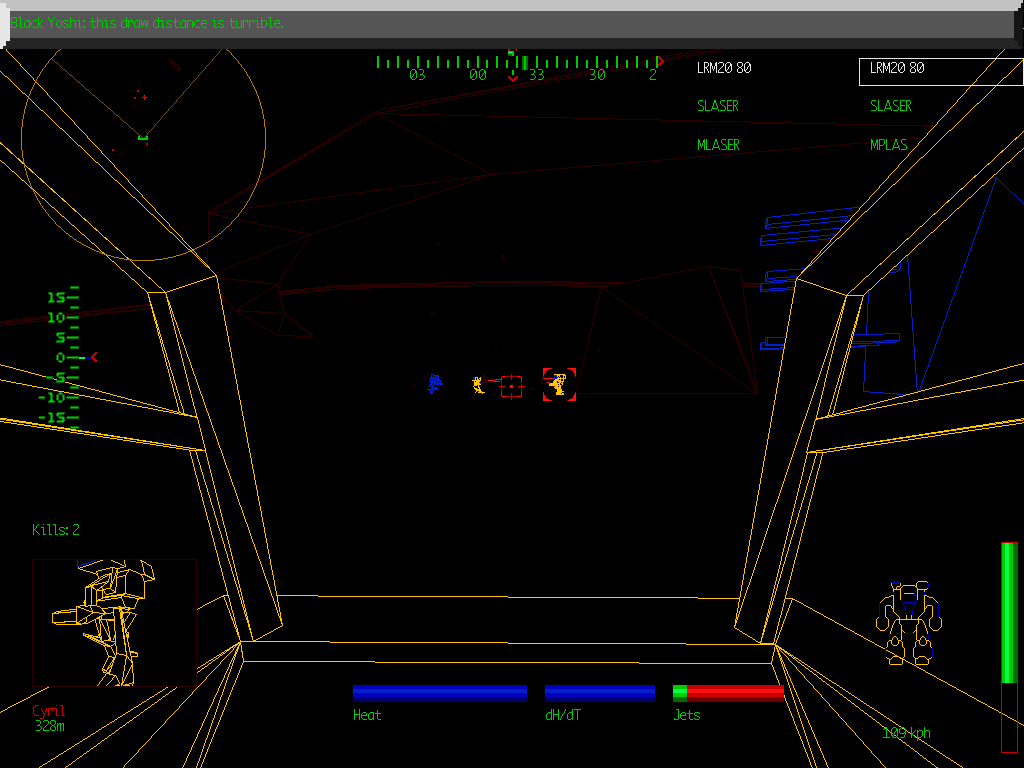
Task: Click the mech damage status diagram
Action: [x=908, y=620]
